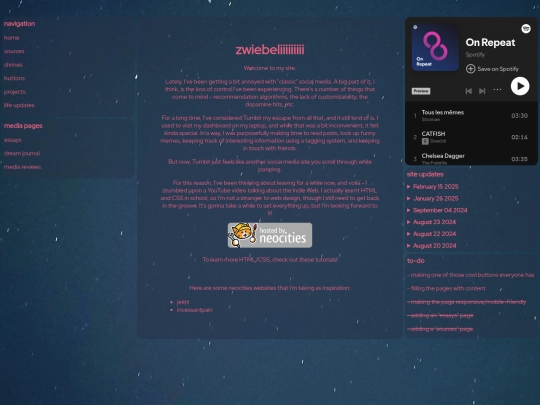
Task: Select the track Tous les mêmes
Action: click(x=443, y=112)
